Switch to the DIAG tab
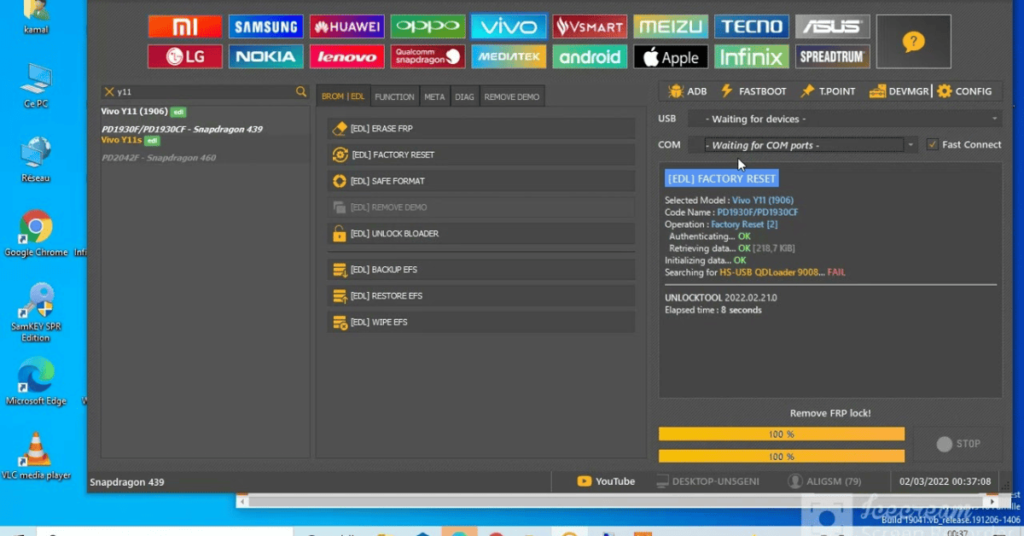 click(464, 97)
